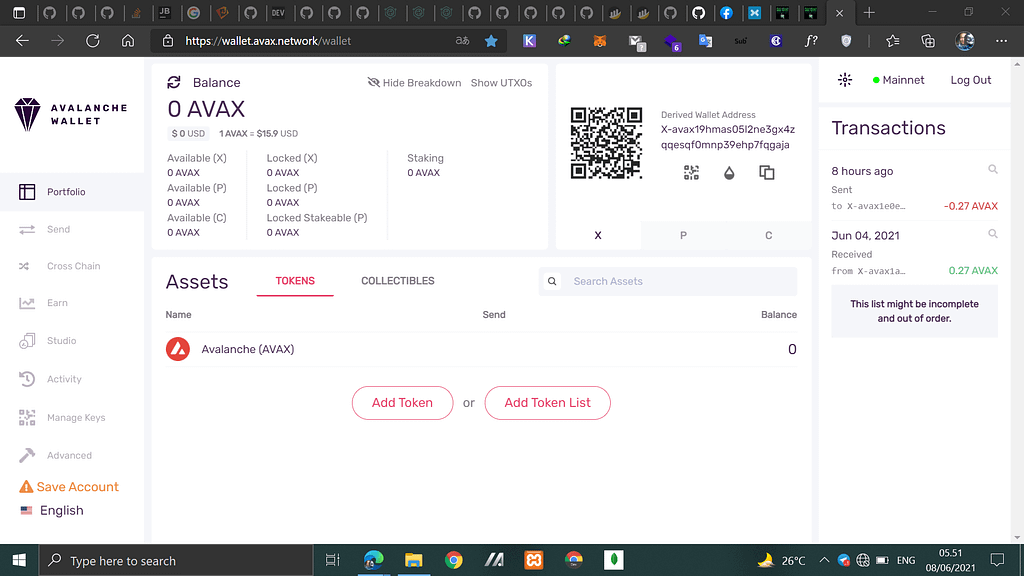The width and height of the screenshot is (1024, 576).
Task: Click Hide Breakdown toggle
Action: tap(414, 83)
